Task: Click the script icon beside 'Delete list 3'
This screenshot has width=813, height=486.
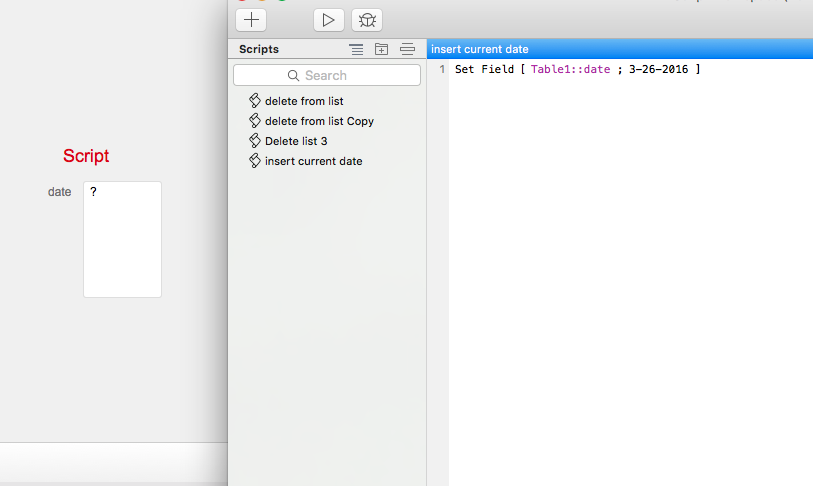Action: pyautogui.click(x=255, y=141)
